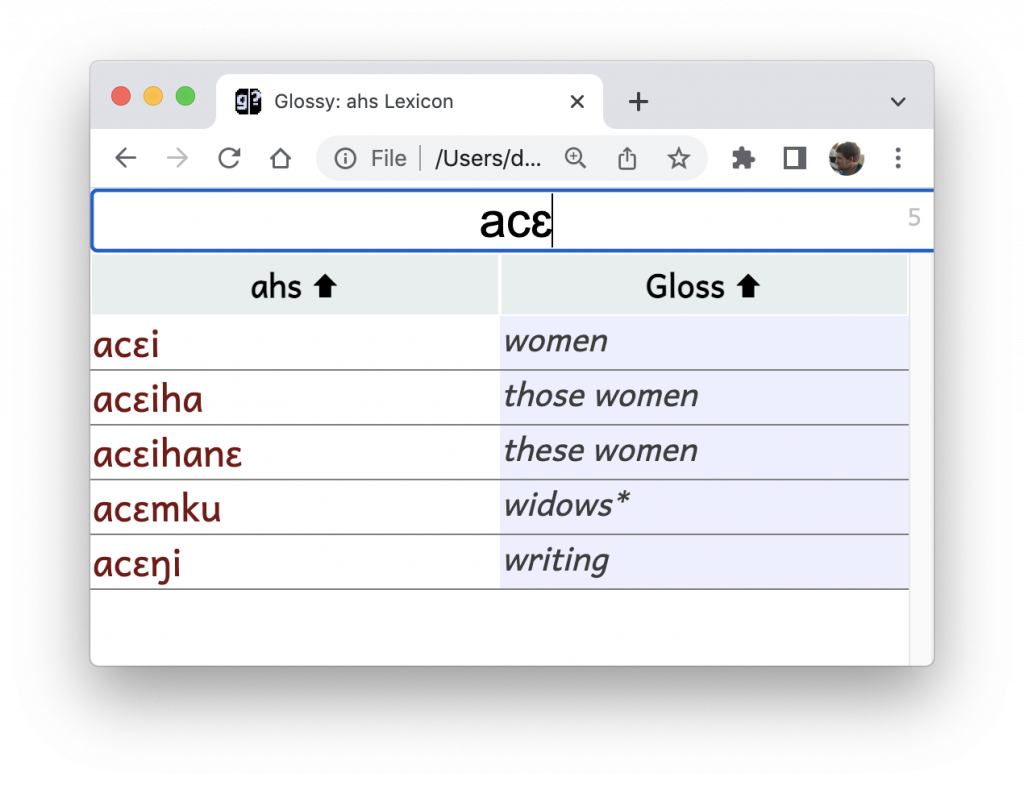Share this page via the share icon
The width and height of the screenshot is (1024, 785).
[x=627, y=158]
